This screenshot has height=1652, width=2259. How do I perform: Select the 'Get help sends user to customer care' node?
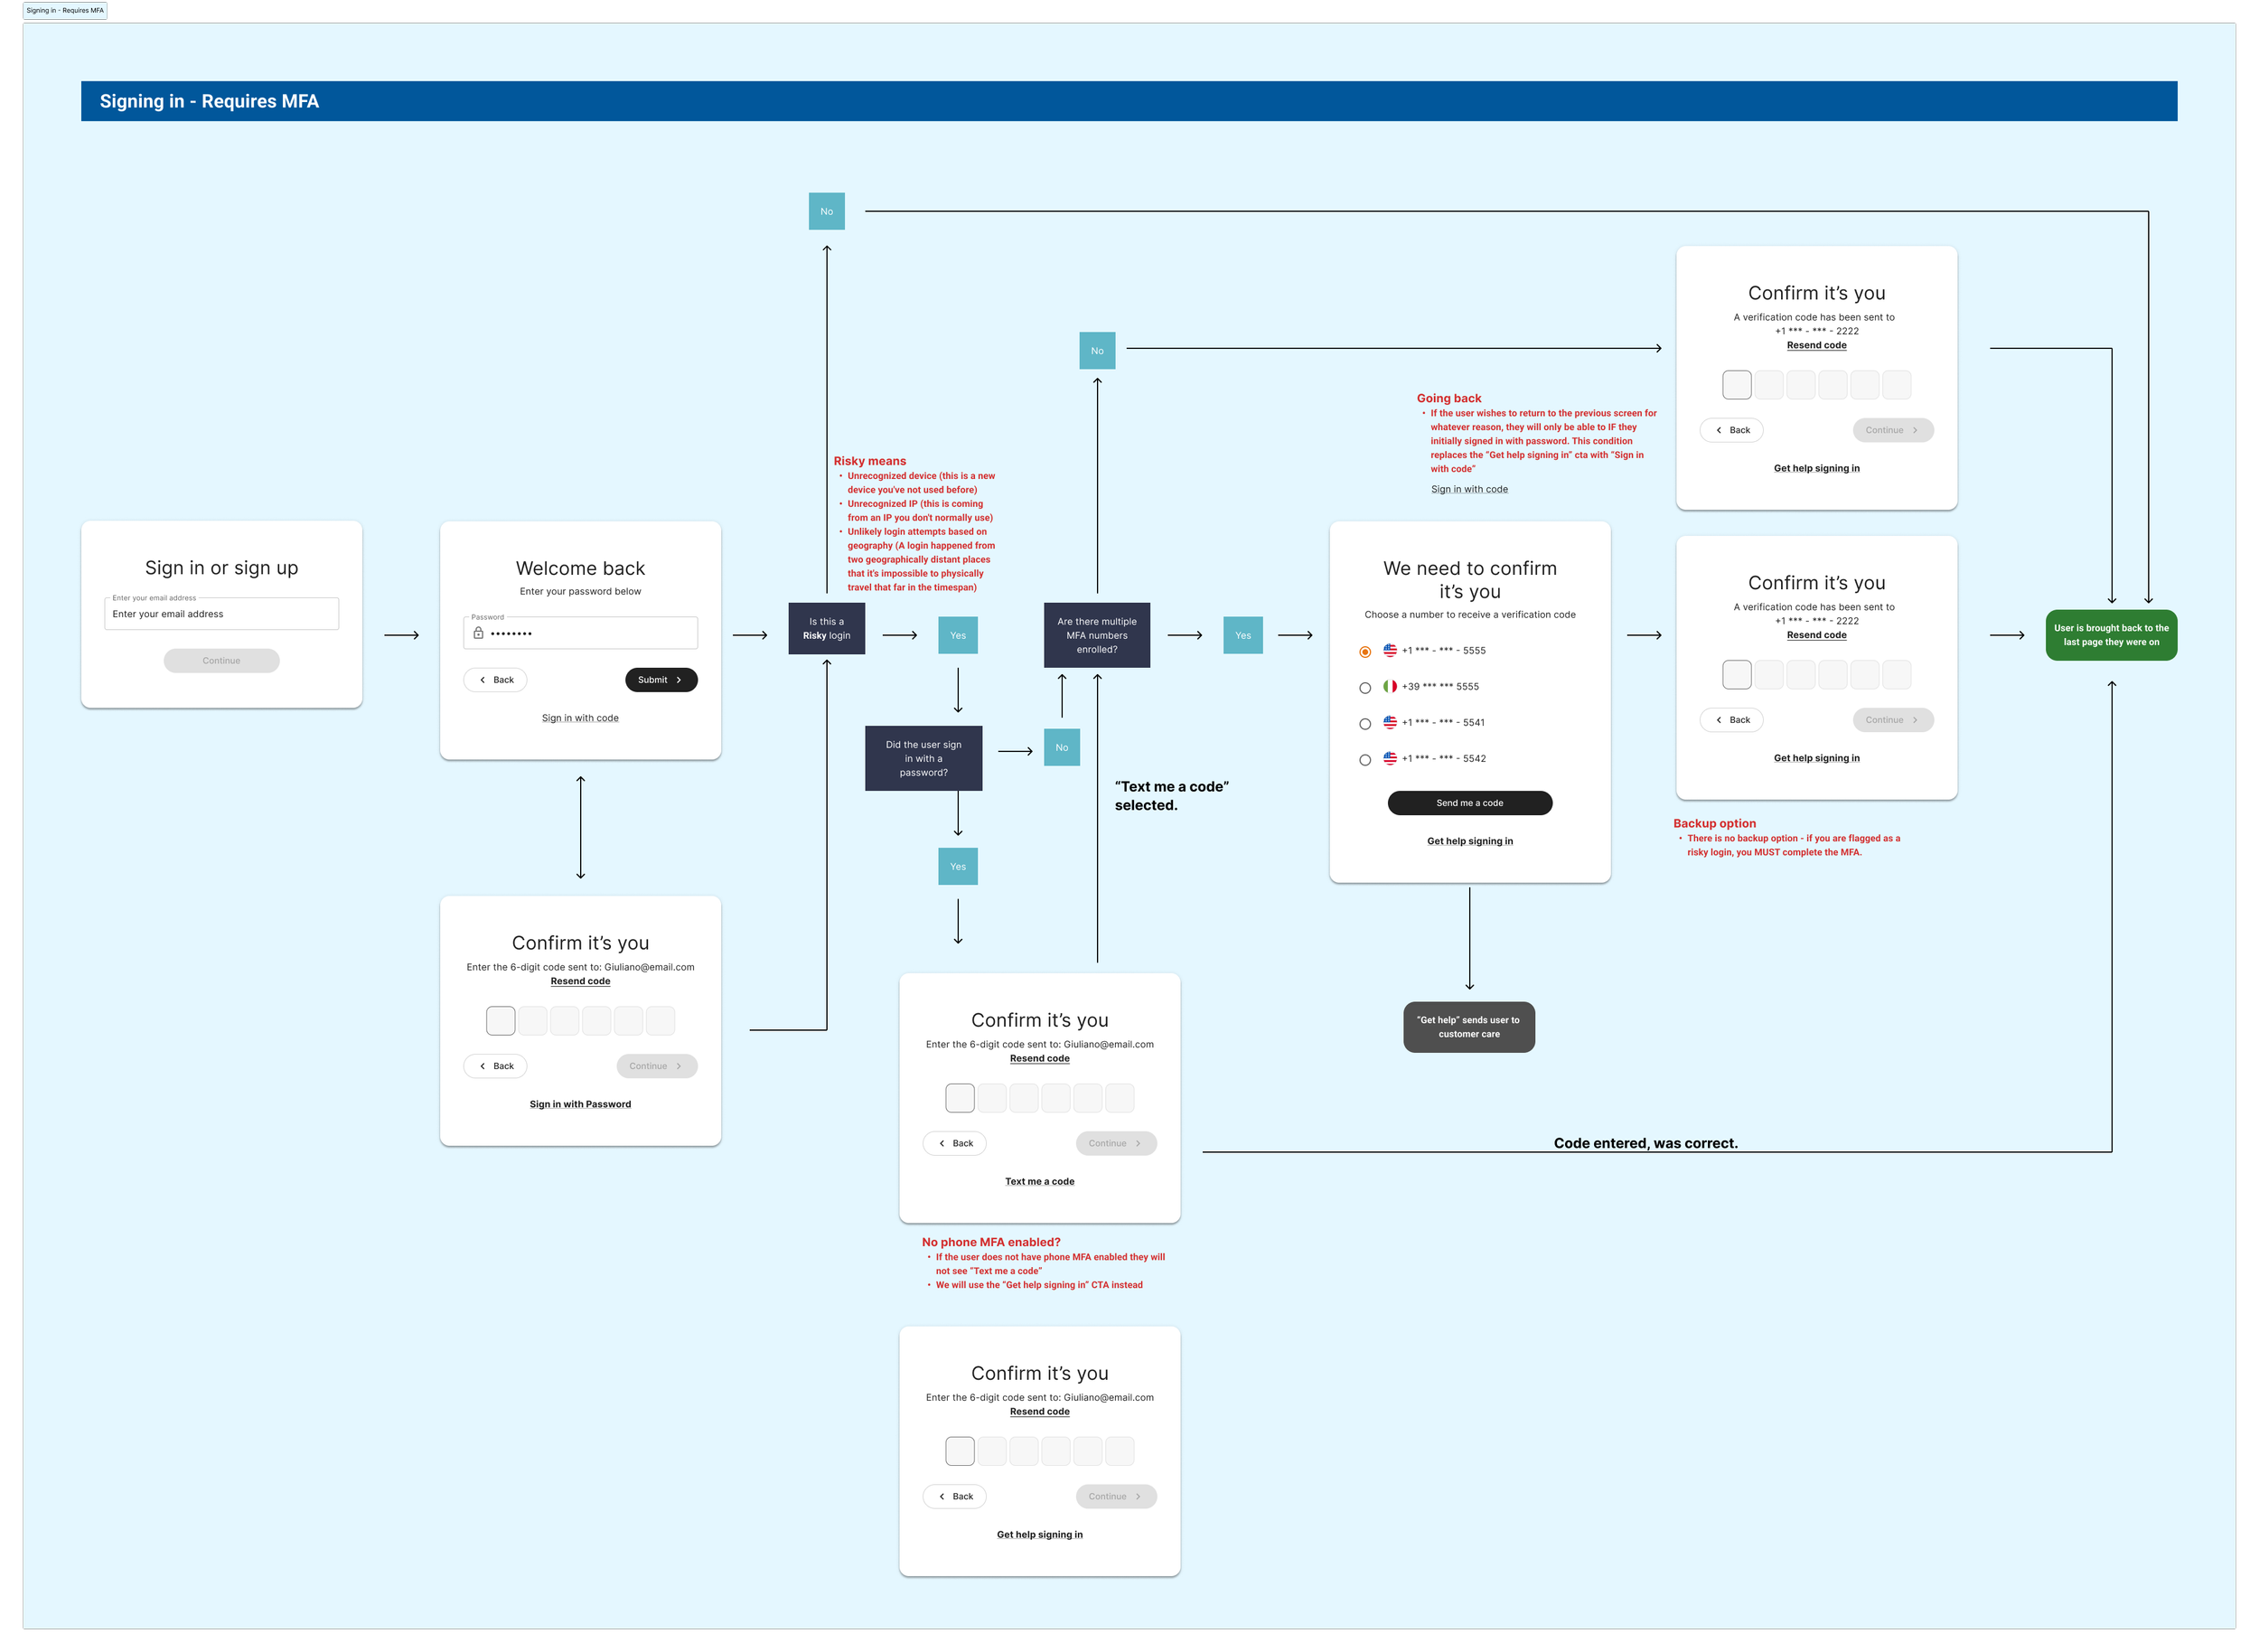click(1468, 1027)
